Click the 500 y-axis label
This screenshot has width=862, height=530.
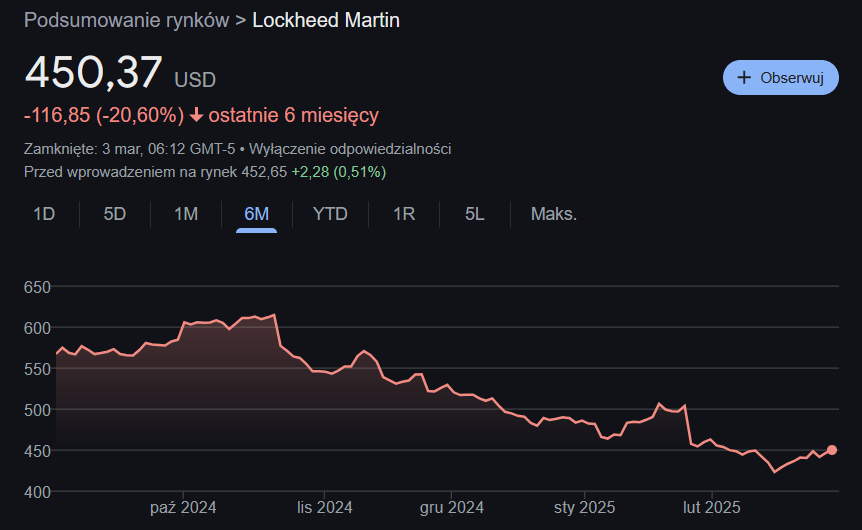[x=37, y=410]
